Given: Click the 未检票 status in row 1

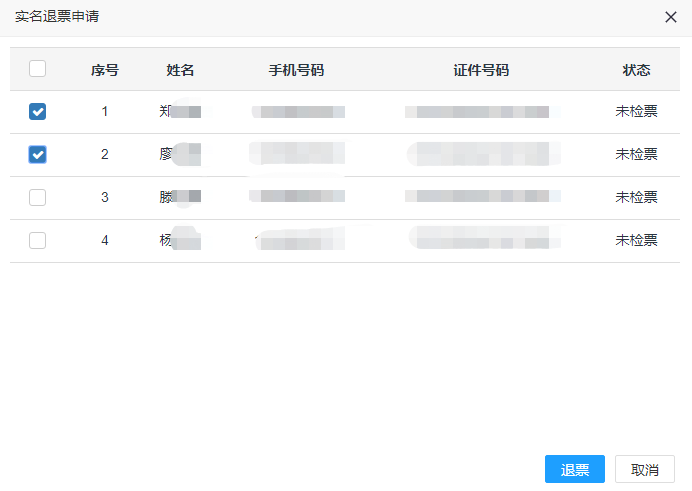Looking at the screenshot, I should (x=636, y=111).
